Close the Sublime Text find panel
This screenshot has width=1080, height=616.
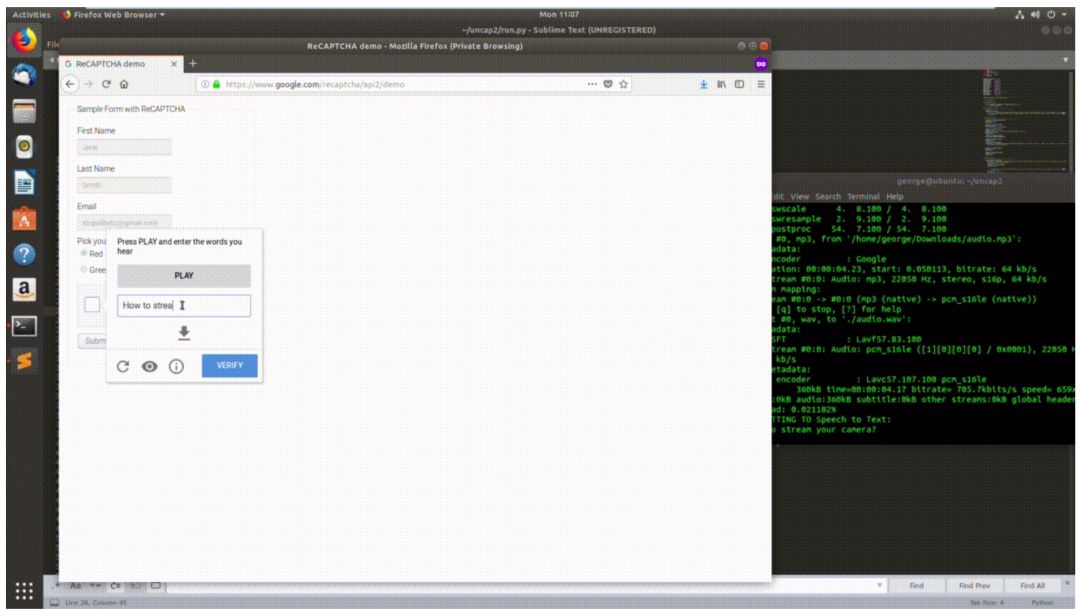(x=1068, y=582)
